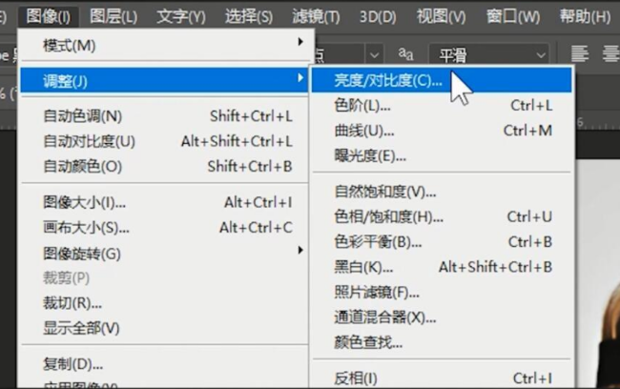Open 画布大小(S)... dialog
Screen dimensions: 620x389
(165, 228)
